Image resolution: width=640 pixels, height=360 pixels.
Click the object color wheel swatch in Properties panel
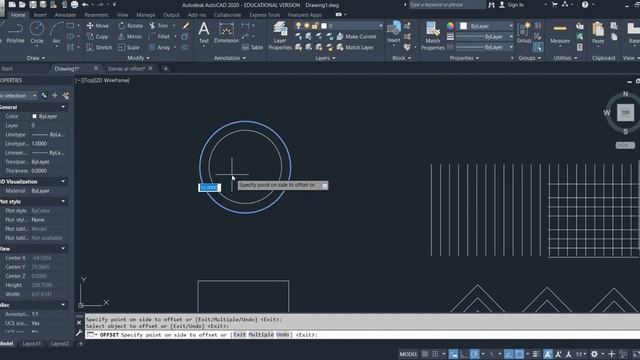tap(450, 26)
